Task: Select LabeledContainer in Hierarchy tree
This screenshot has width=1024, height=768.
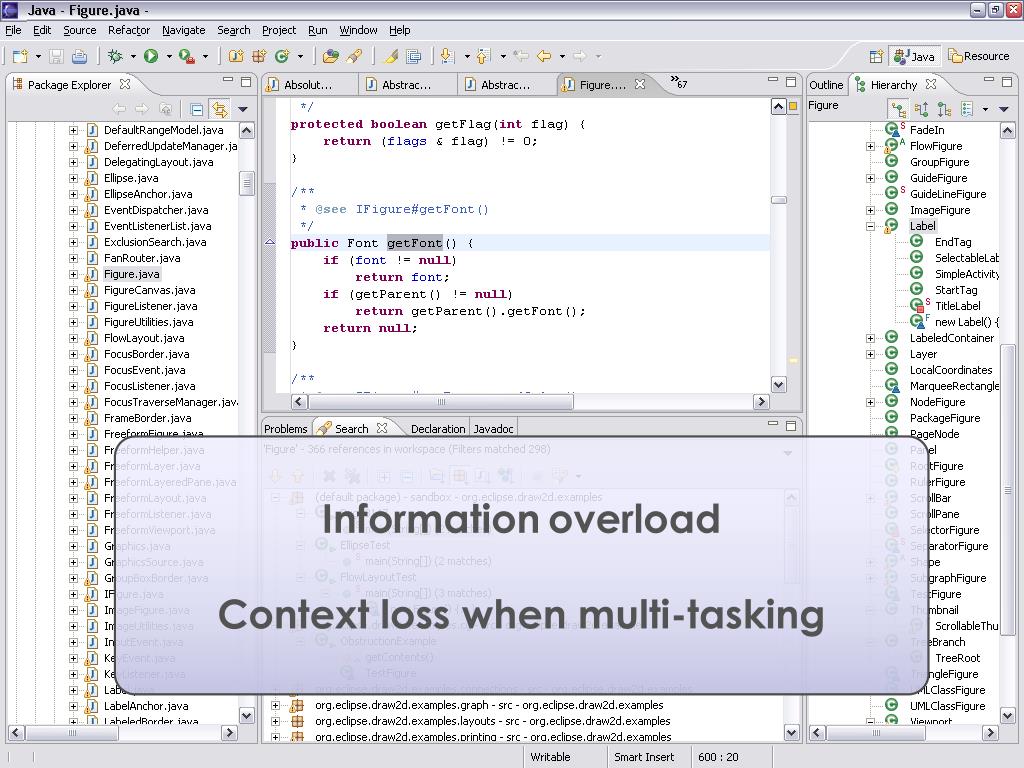Action: (952, 338)
